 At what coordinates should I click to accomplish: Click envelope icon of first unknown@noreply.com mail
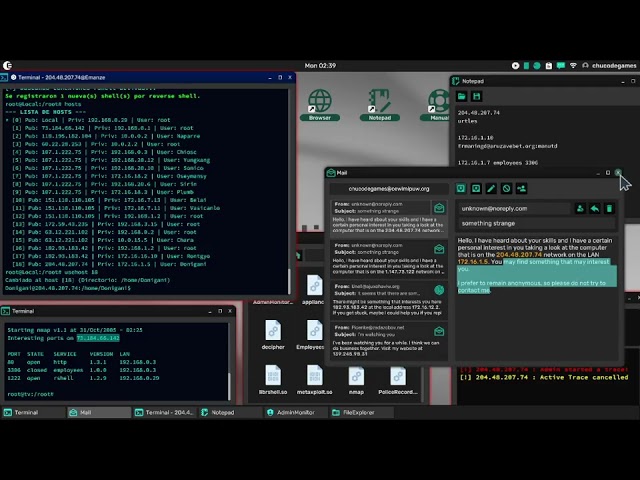pos(439,208)
